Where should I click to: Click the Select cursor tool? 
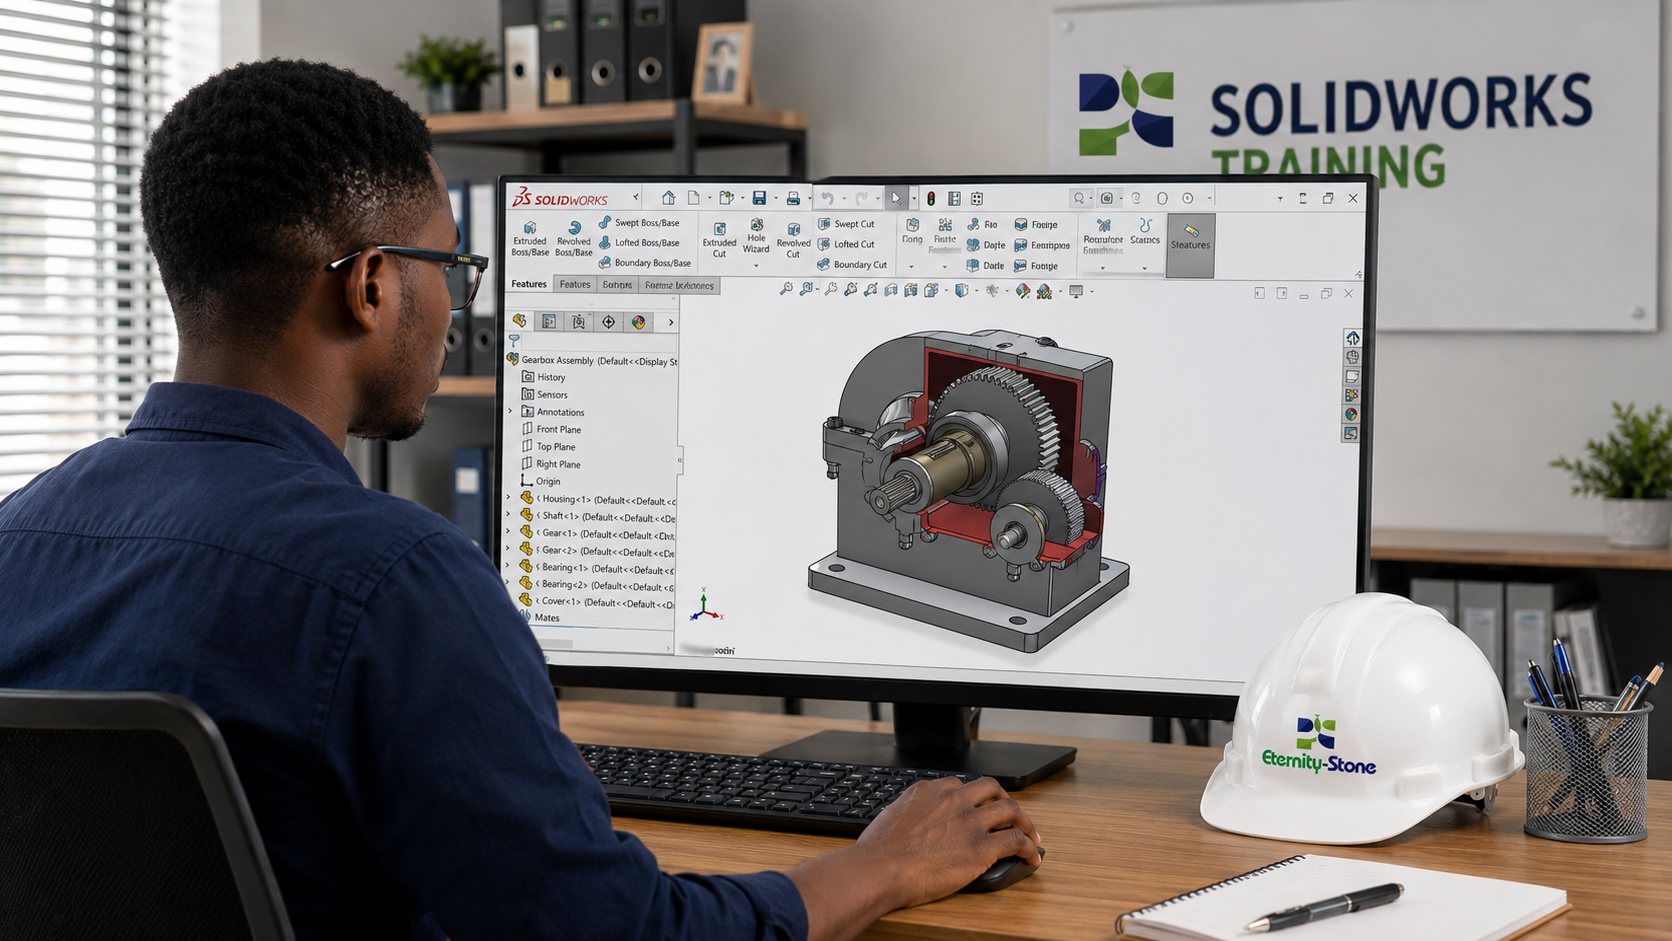tap(896, 198)
